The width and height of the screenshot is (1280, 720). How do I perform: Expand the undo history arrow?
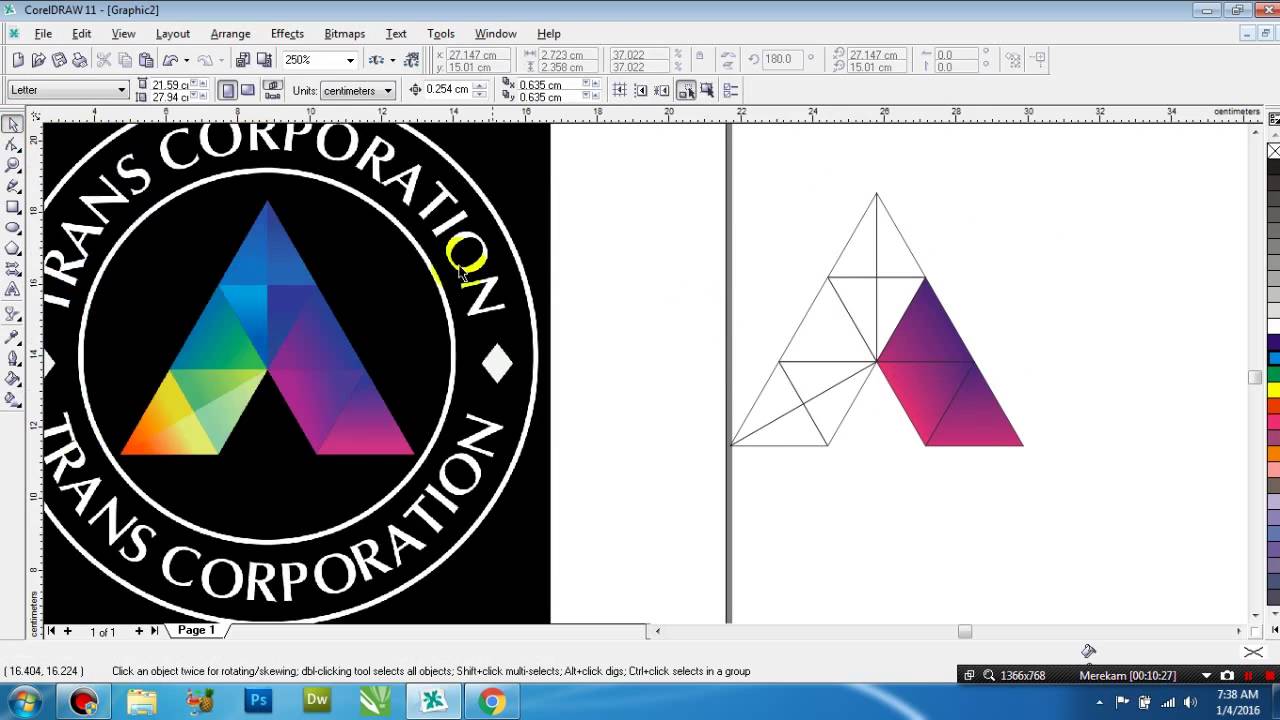(x=186, y=60)
